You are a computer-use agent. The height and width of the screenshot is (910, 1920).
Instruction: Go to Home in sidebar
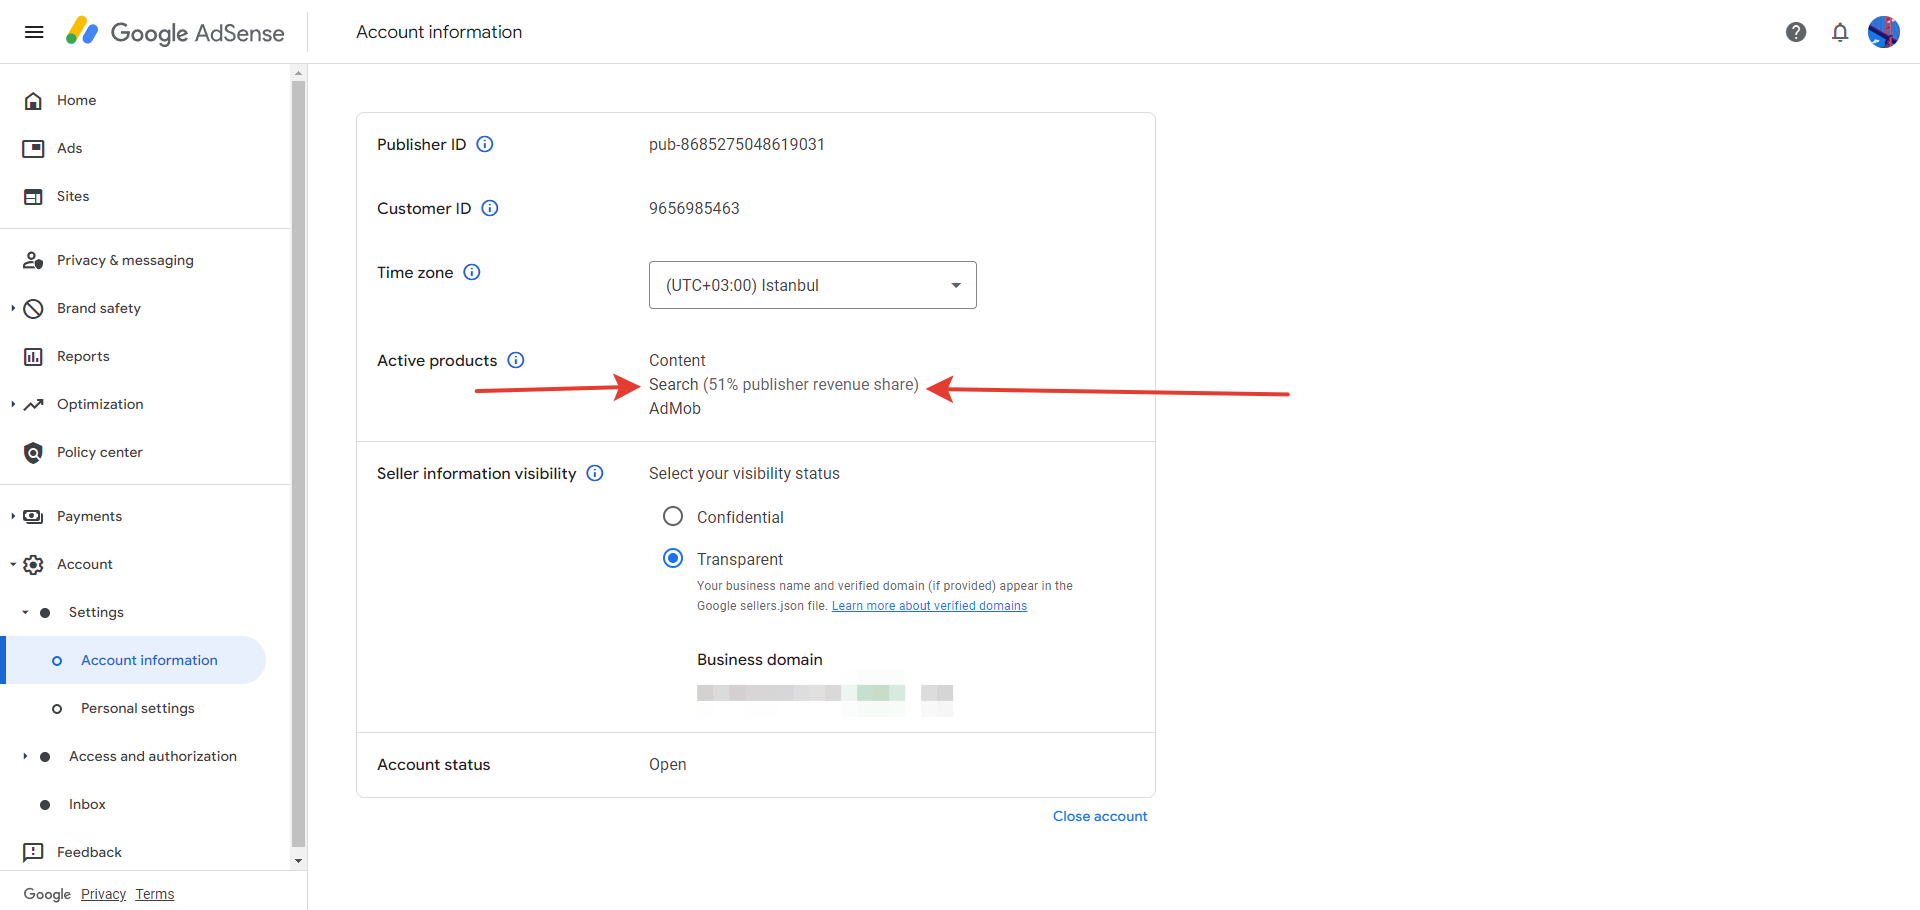[77, 100]
